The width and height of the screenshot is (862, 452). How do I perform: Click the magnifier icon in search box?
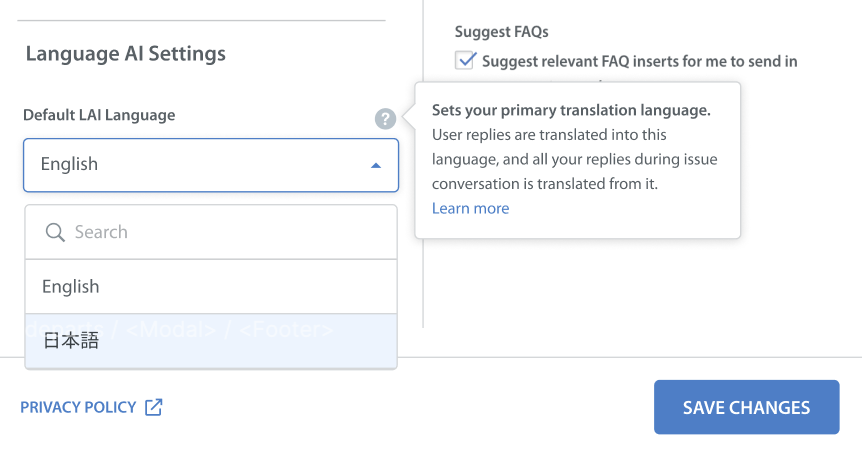pyautogui.click(x=56, y=232)
